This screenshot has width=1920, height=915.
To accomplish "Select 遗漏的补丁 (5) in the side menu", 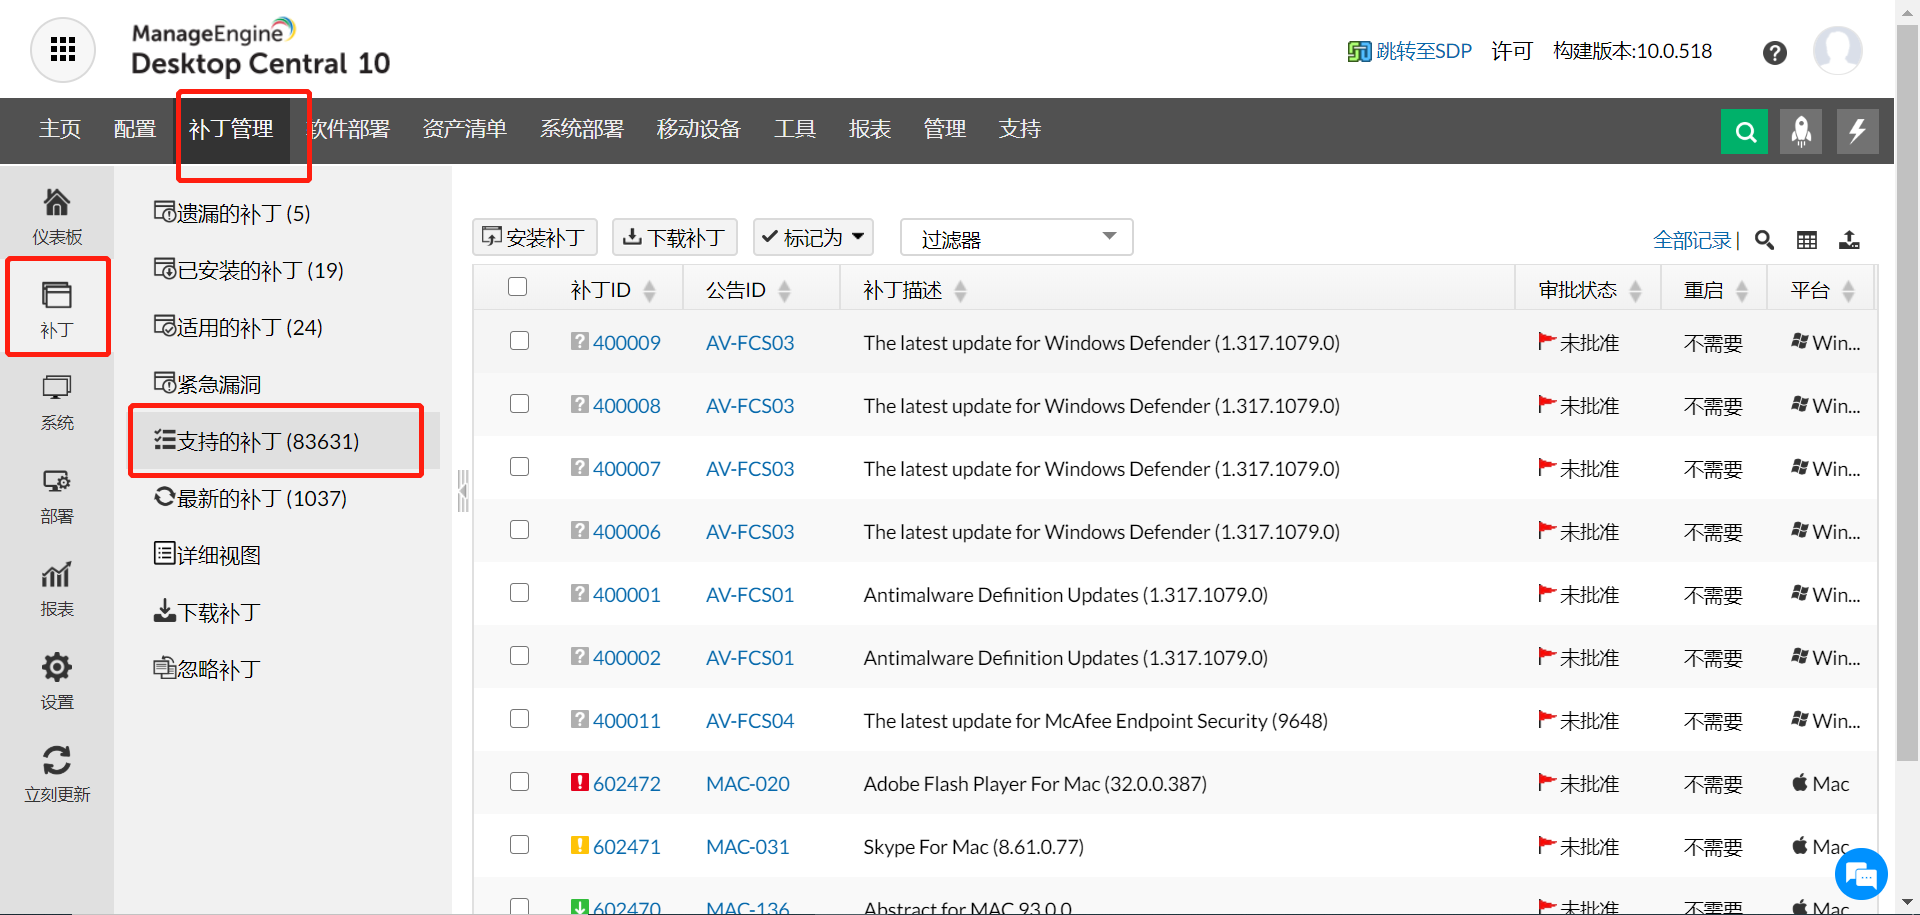I will tap(232, 213).
